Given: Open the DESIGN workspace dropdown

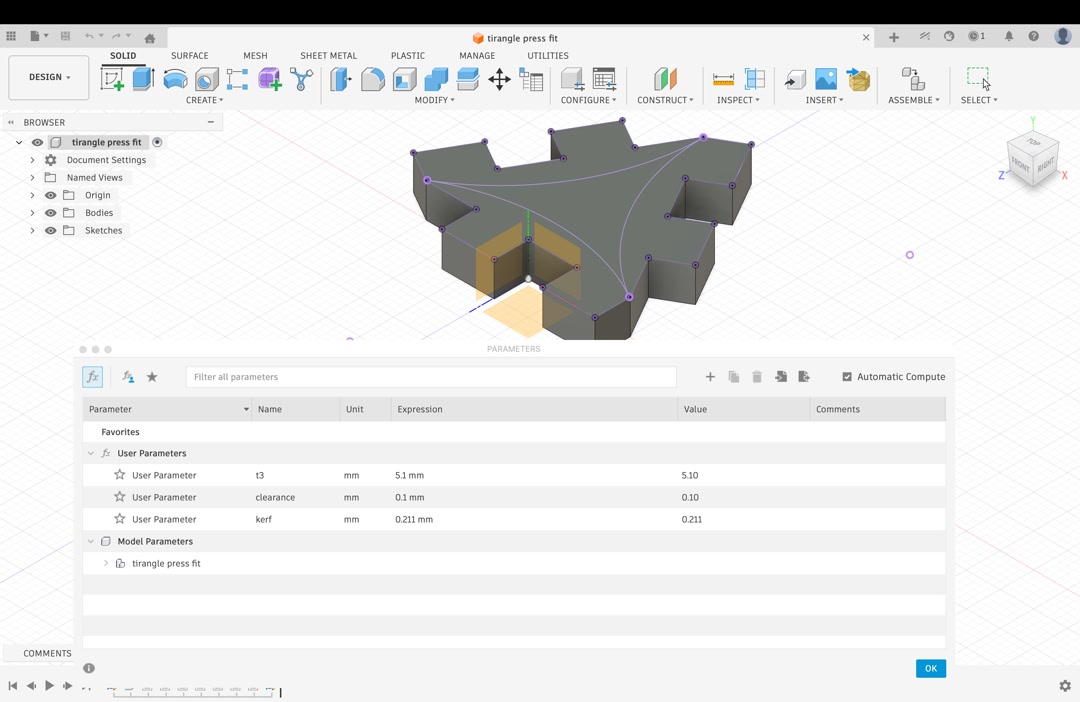Looking at the screenshot, I should [x=49, y=77].
